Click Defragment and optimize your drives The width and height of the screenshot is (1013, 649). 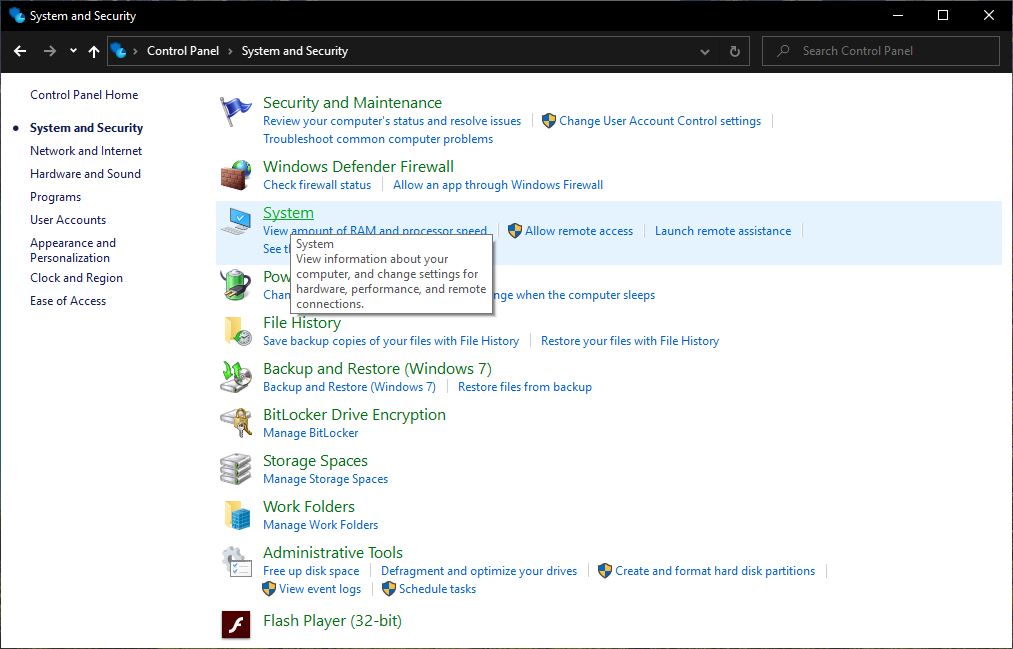479,571
